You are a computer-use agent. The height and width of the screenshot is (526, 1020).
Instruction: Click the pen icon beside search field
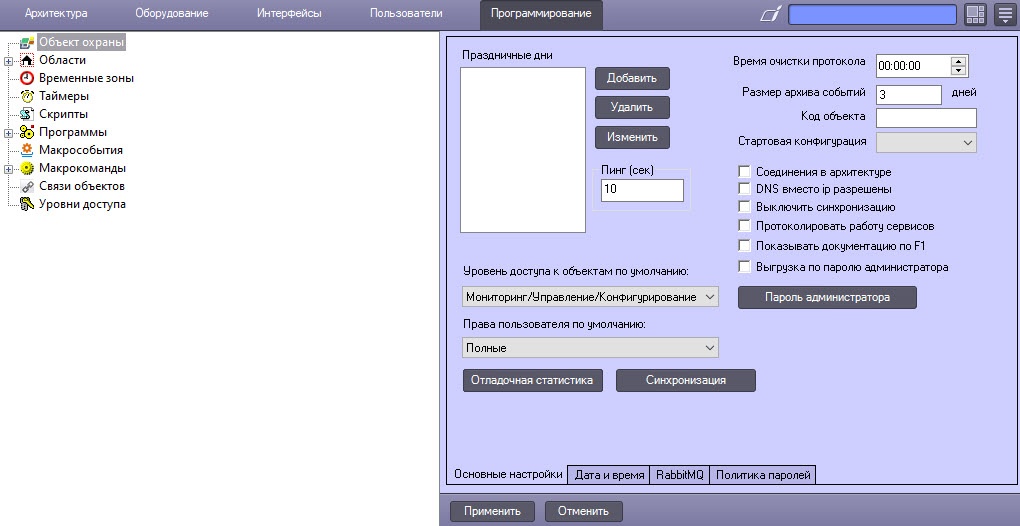pyautogui.click(x=770, y=14)
